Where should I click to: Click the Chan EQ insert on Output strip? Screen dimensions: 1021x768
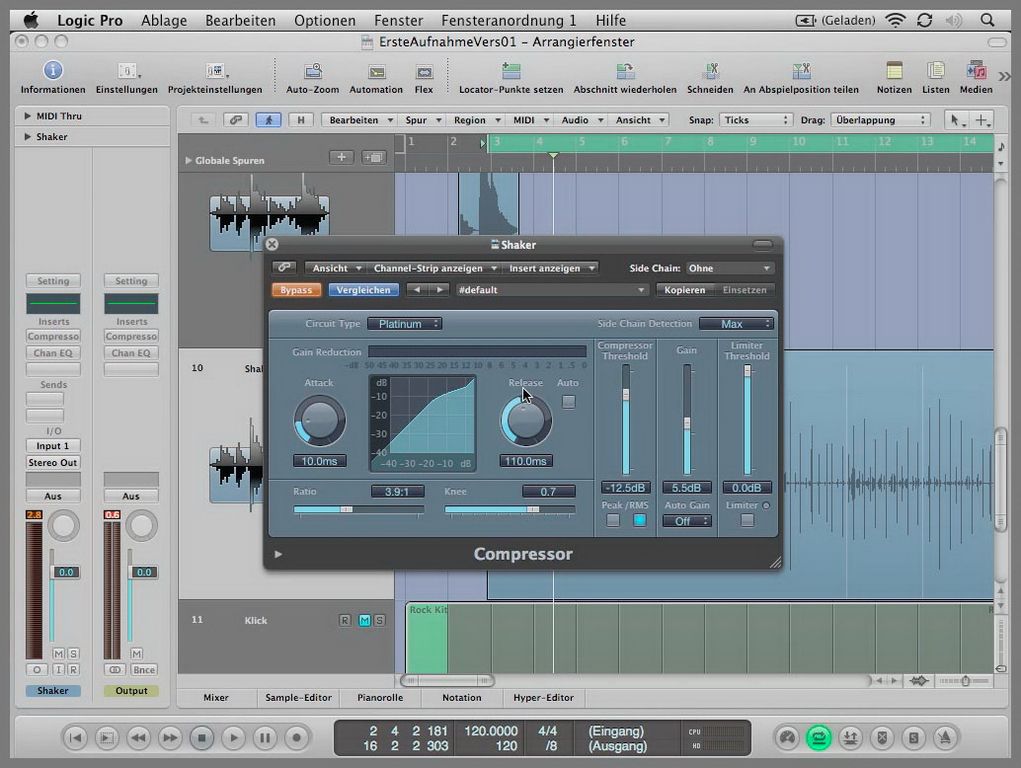point(131,352)
